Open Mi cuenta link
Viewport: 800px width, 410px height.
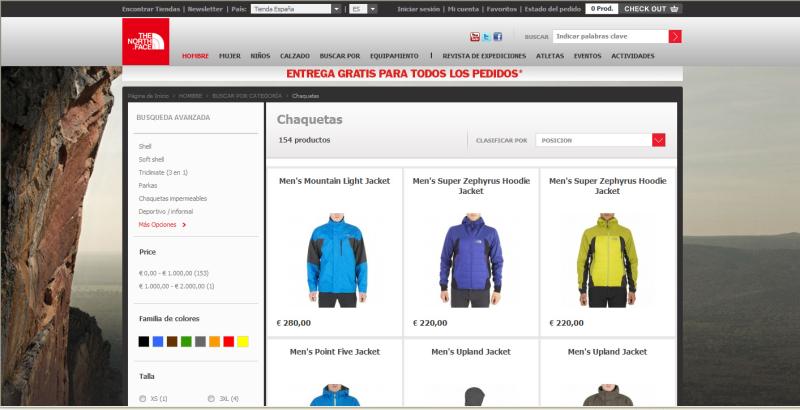point(463,9)
